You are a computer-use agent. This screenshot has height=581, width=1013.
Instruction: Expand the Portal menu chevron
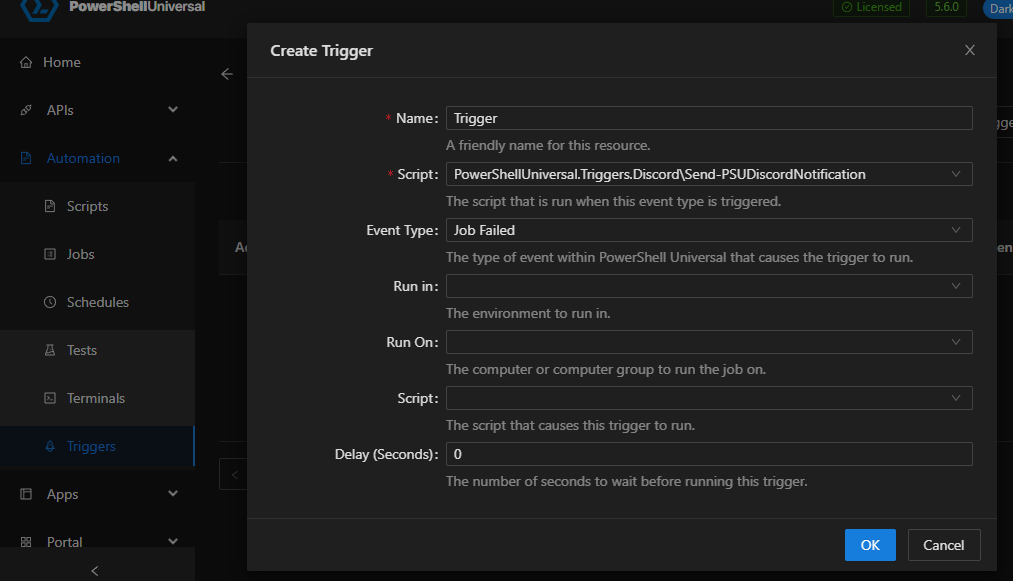[172, 542]
